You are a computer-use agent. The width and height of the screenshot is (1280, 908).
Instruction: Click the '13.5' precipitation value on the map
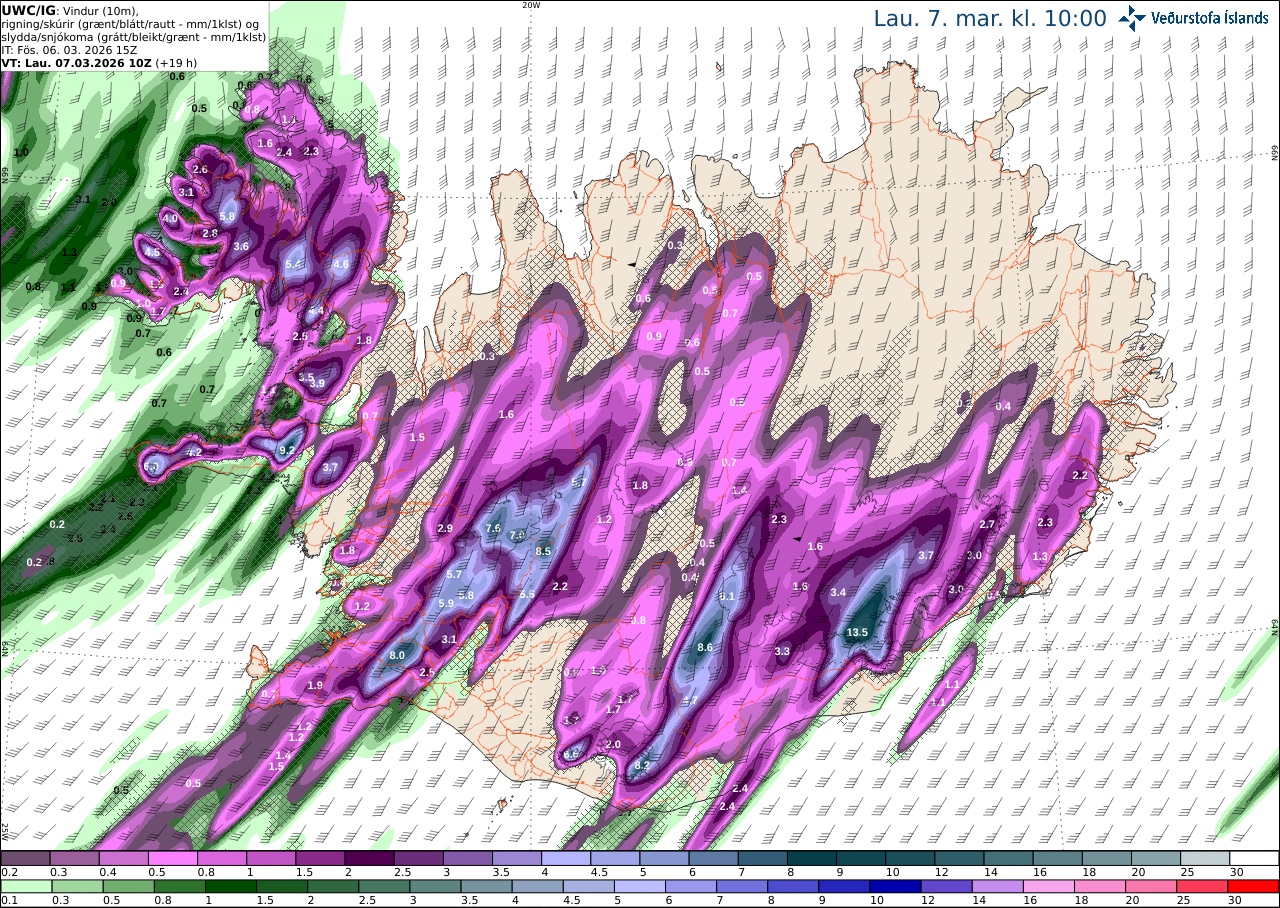[x=857, y=632]
